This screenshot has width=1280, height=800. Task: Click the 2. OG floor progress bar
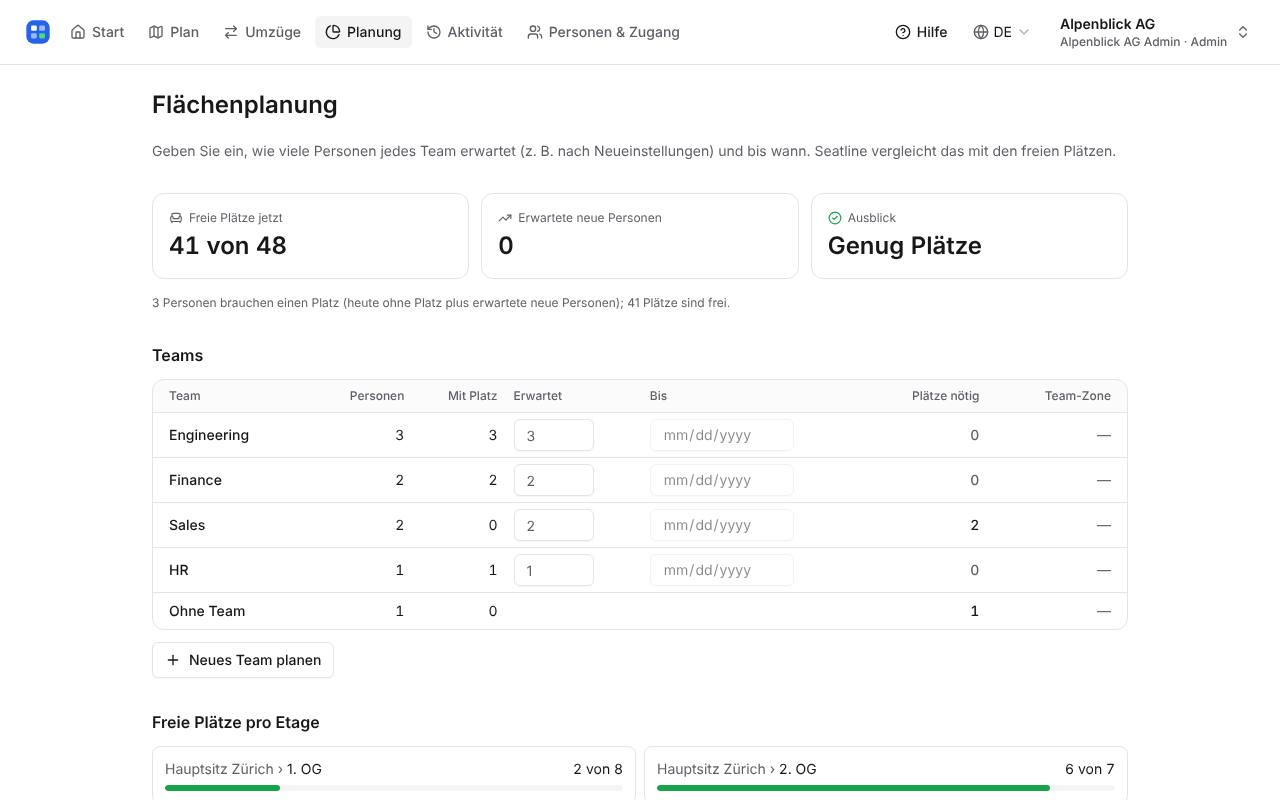[x=886, y=788]
